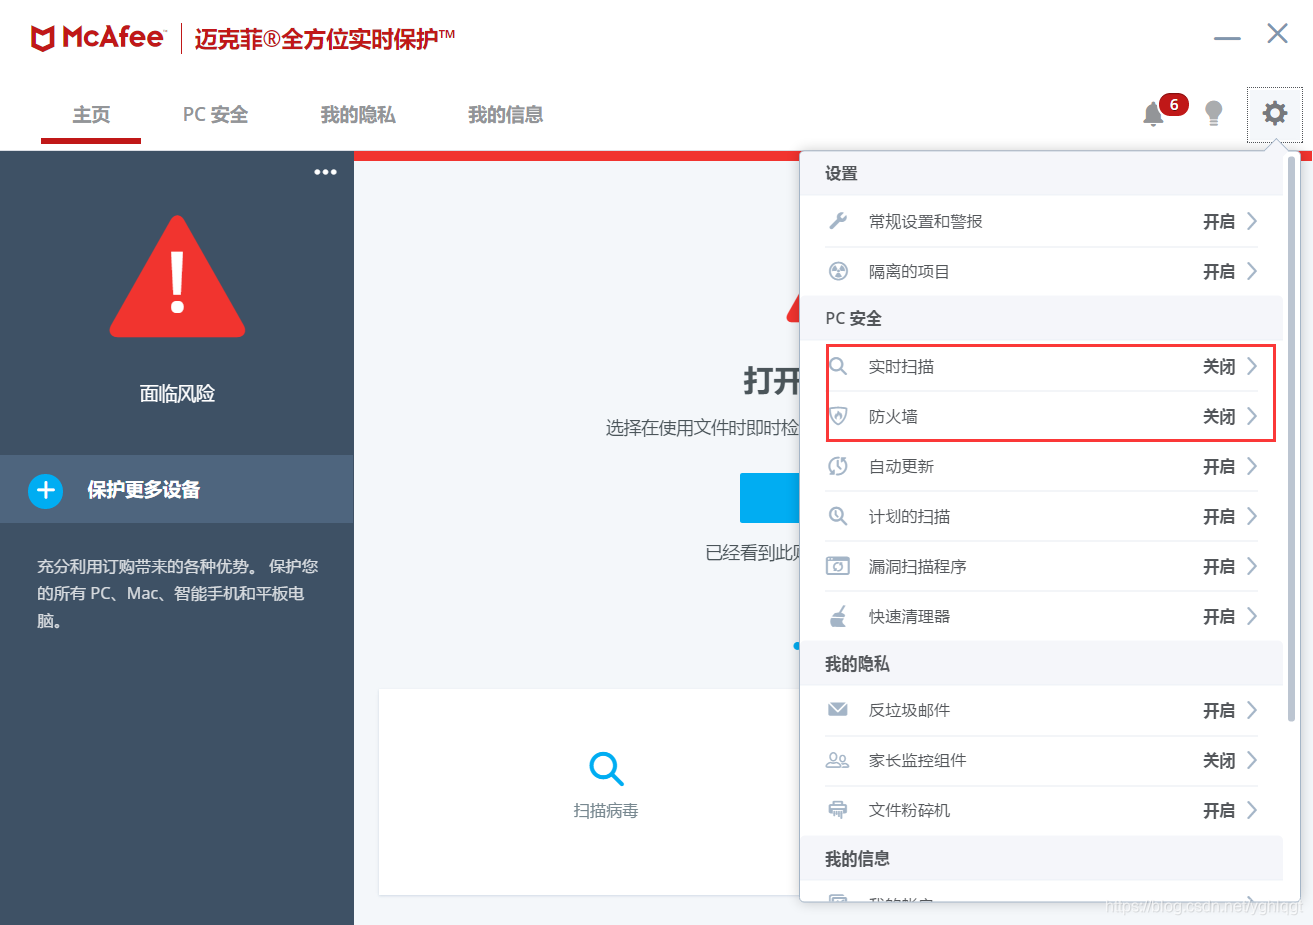This screenshot has height=925, width=1313.
Task: Open the 计划的扫描 settings entry
Action: [1041, 516]
